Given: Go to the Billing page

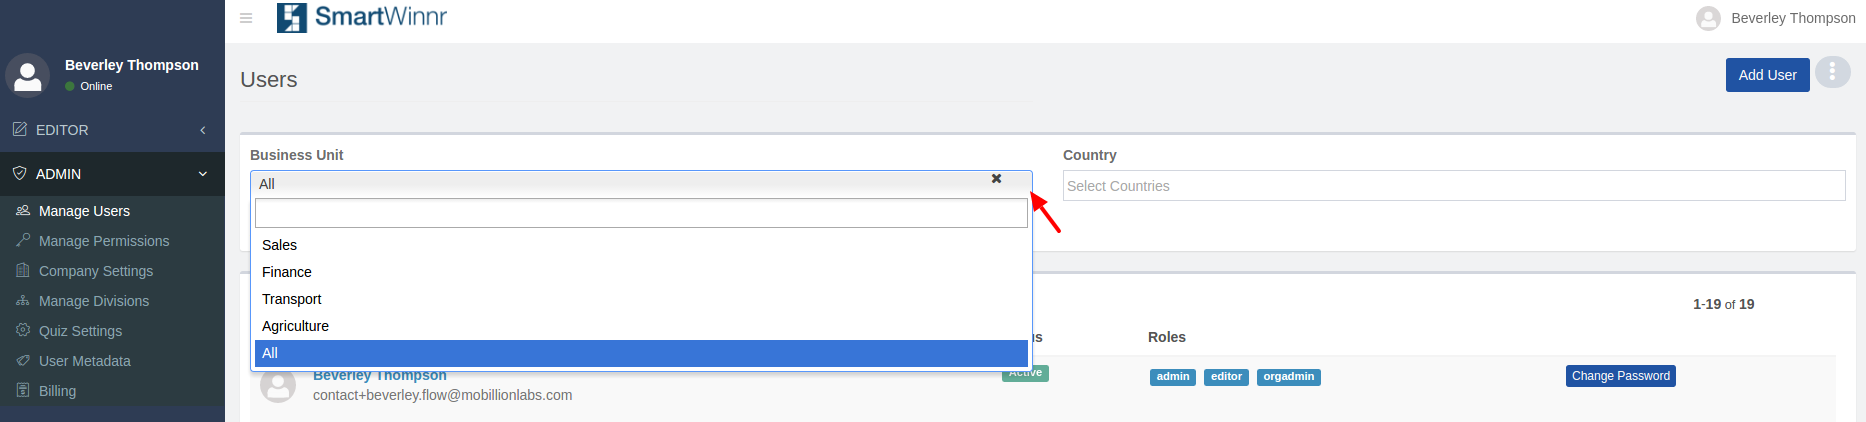Looking at the screenshot, I should (57, 391).
